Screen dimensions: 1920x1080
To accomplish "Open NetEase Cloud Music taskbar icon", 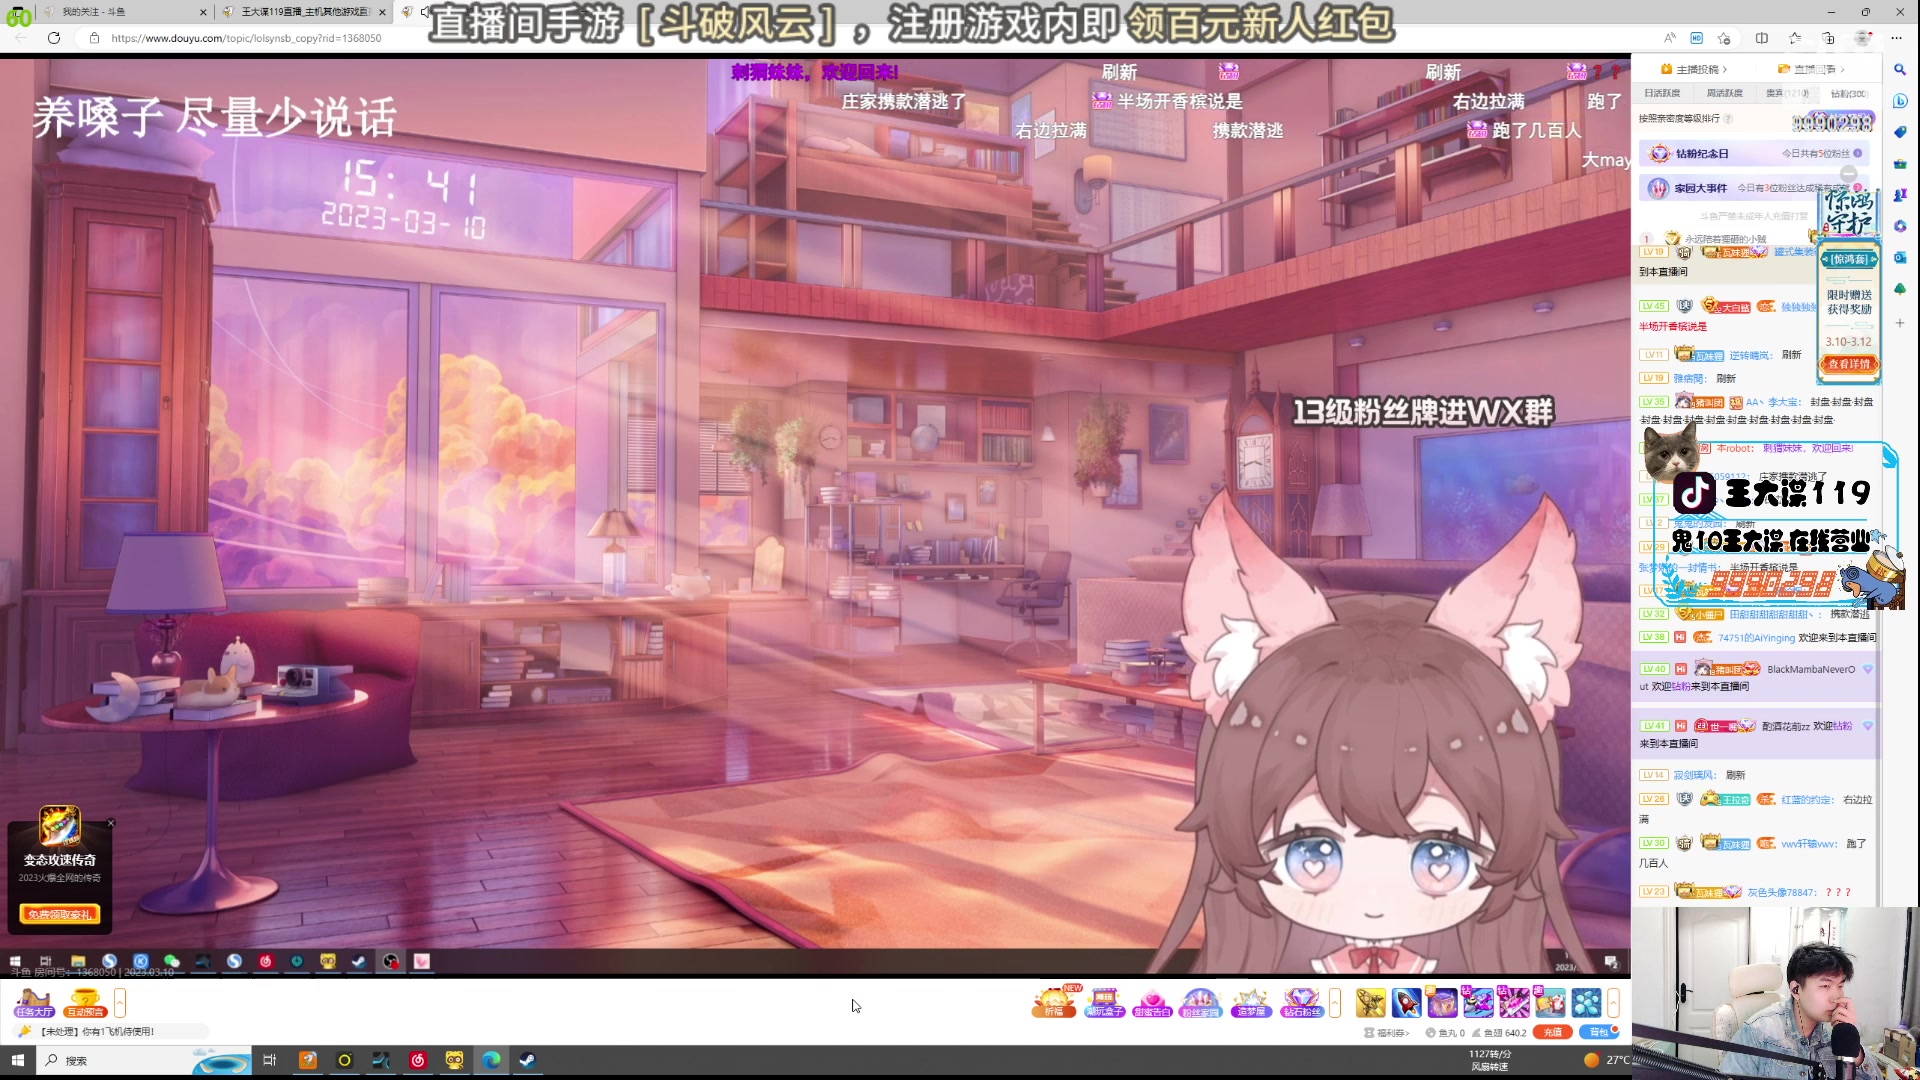I will (x=418, y=1060).
